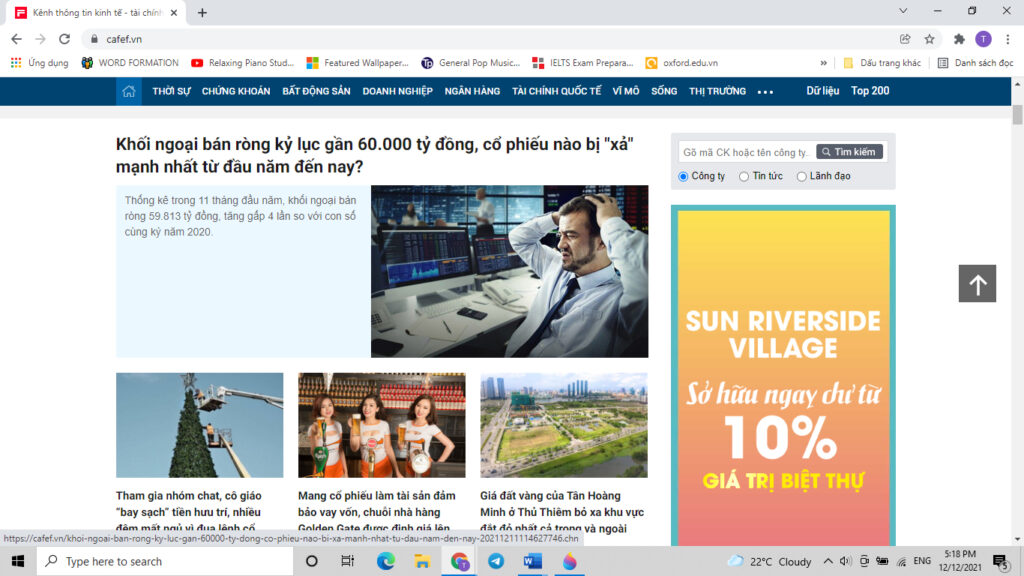Open the Danh sách đọc reading list

pyautogui.click(x=976, y=63)
